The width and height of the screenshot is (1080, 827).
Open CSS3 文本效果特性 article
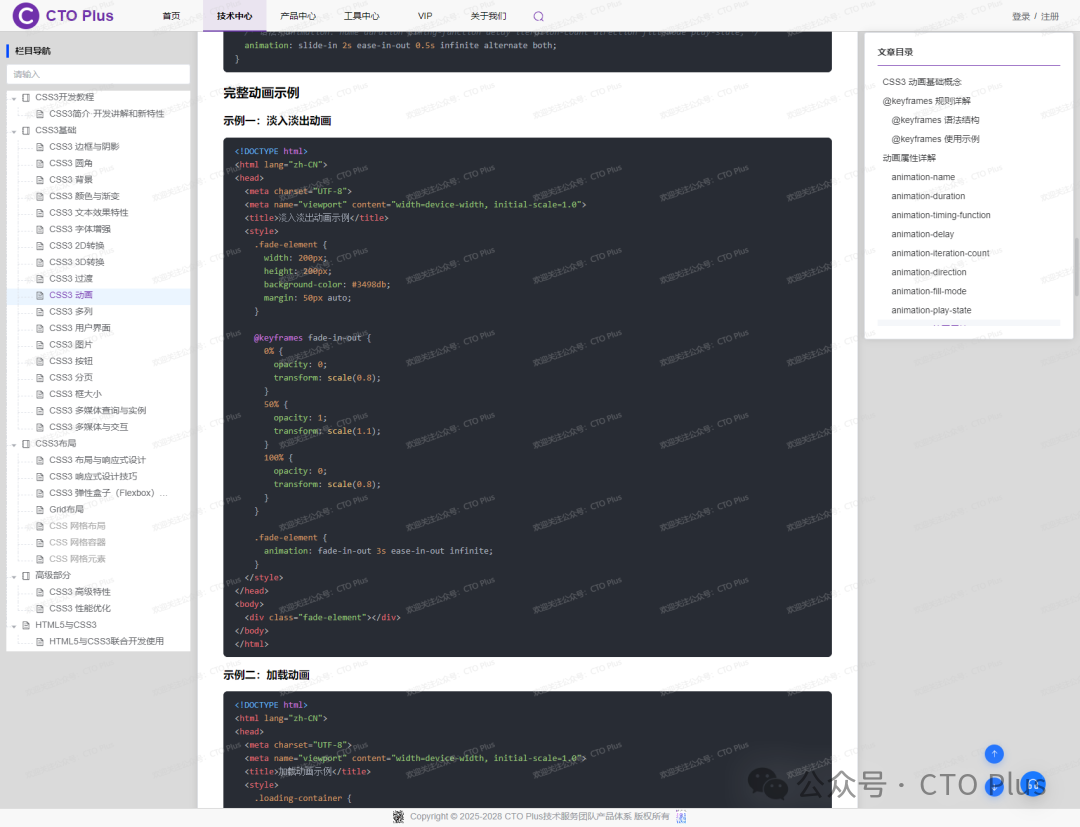tap(88, 213)
